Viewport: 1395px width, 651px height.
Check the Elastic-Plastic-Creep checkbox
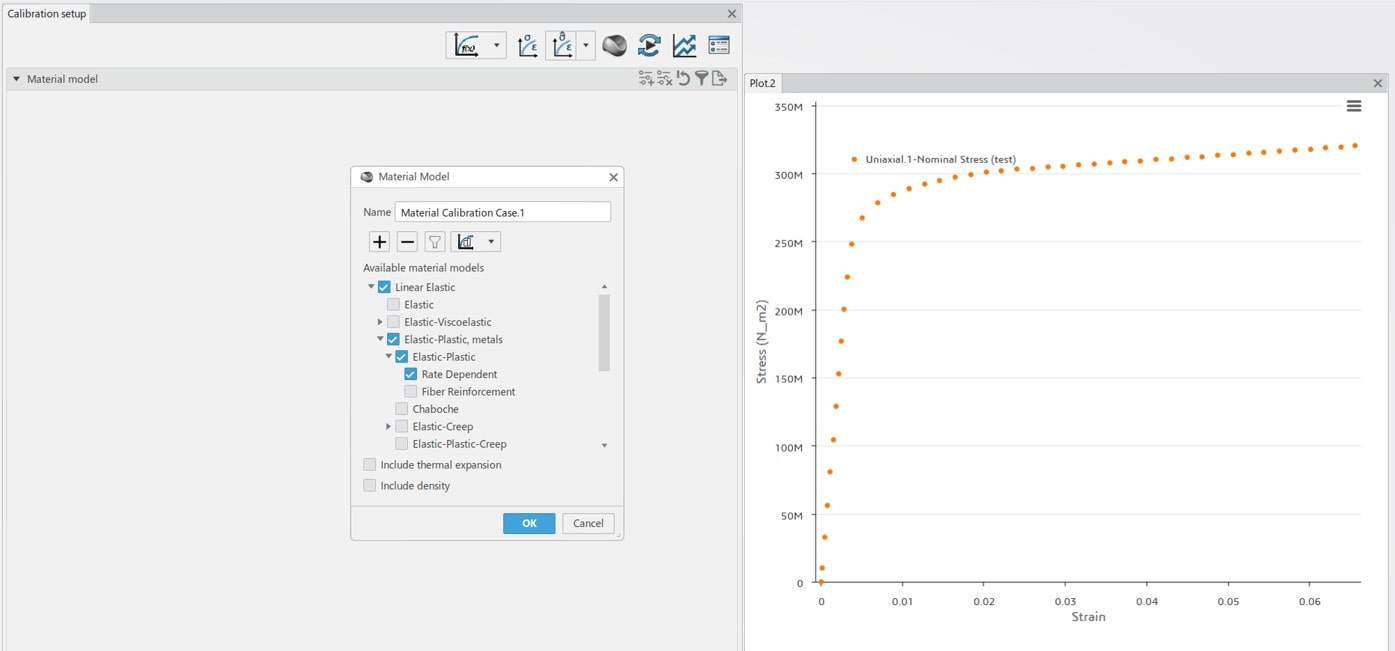(402, 444)
